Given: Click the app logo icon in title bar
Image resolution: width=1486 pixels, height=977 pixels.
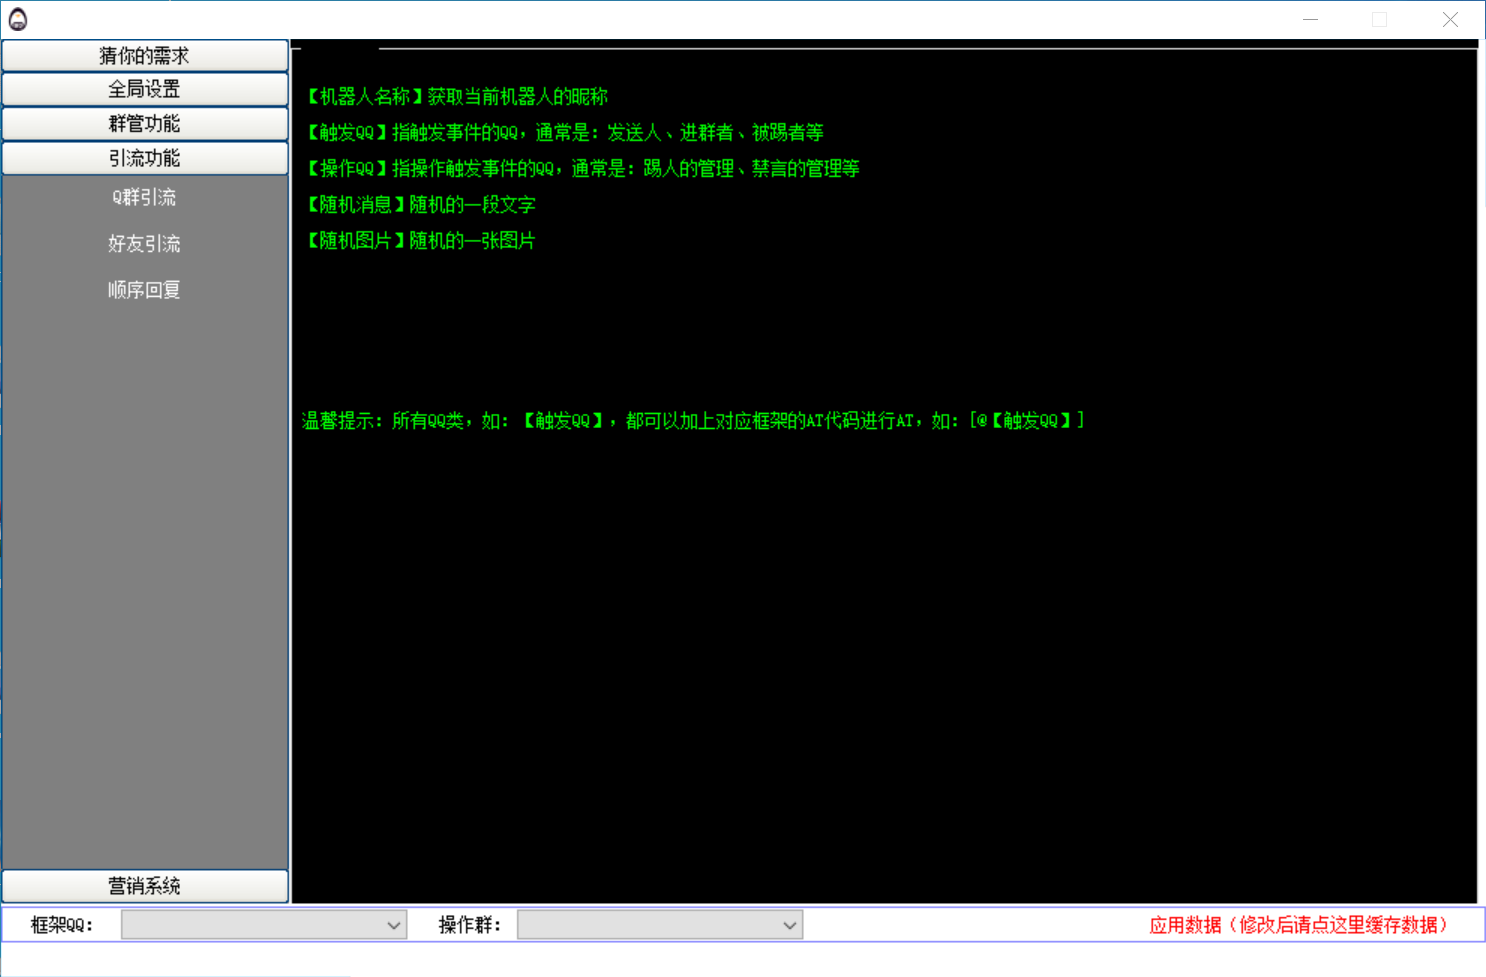Looking at the screenshot, I should pos(18,20).
